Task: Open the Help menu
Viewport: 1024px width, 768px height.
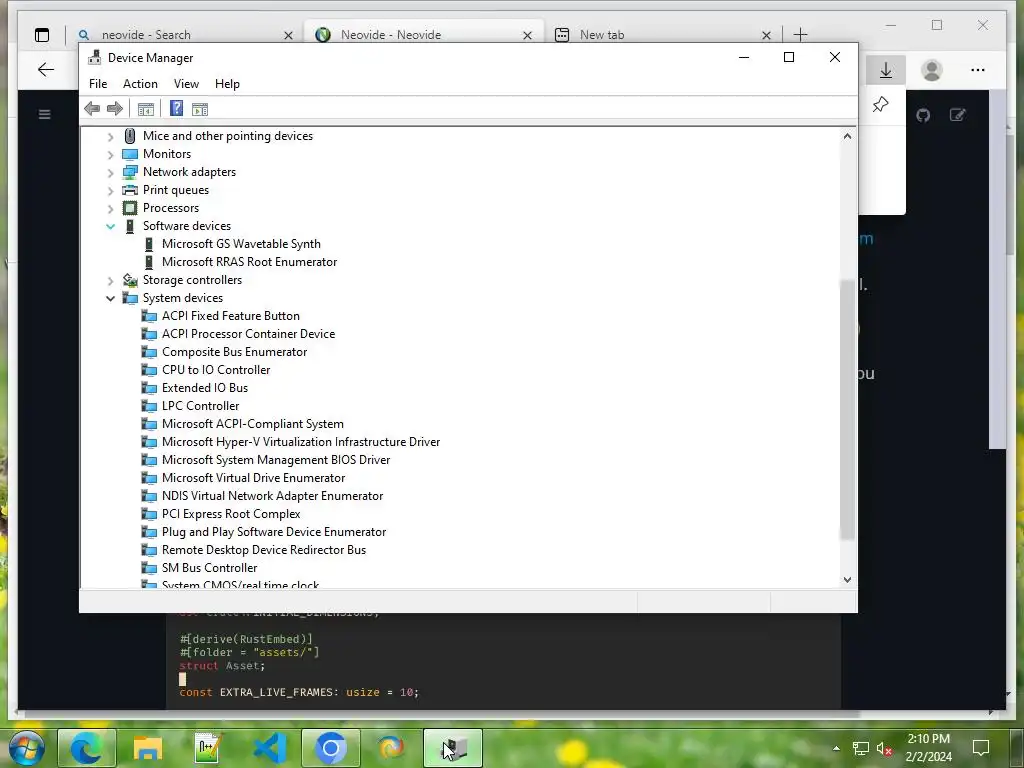Action: (x=227, y=84)
